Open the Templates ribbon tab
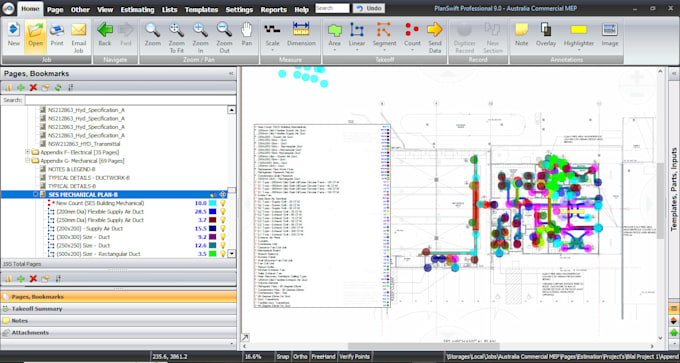The image size is (680, 363). 201,10
